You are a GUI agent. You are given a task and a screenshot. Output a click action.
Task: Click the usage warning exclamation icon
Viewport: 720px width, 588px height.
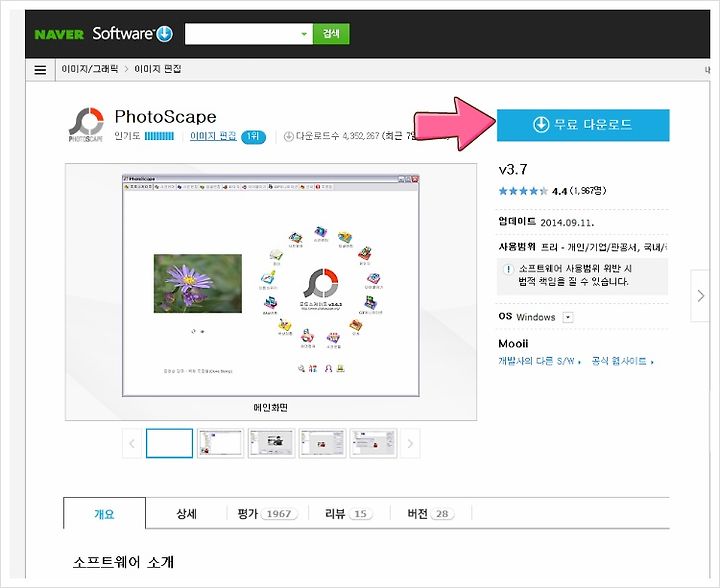(508, 269)
